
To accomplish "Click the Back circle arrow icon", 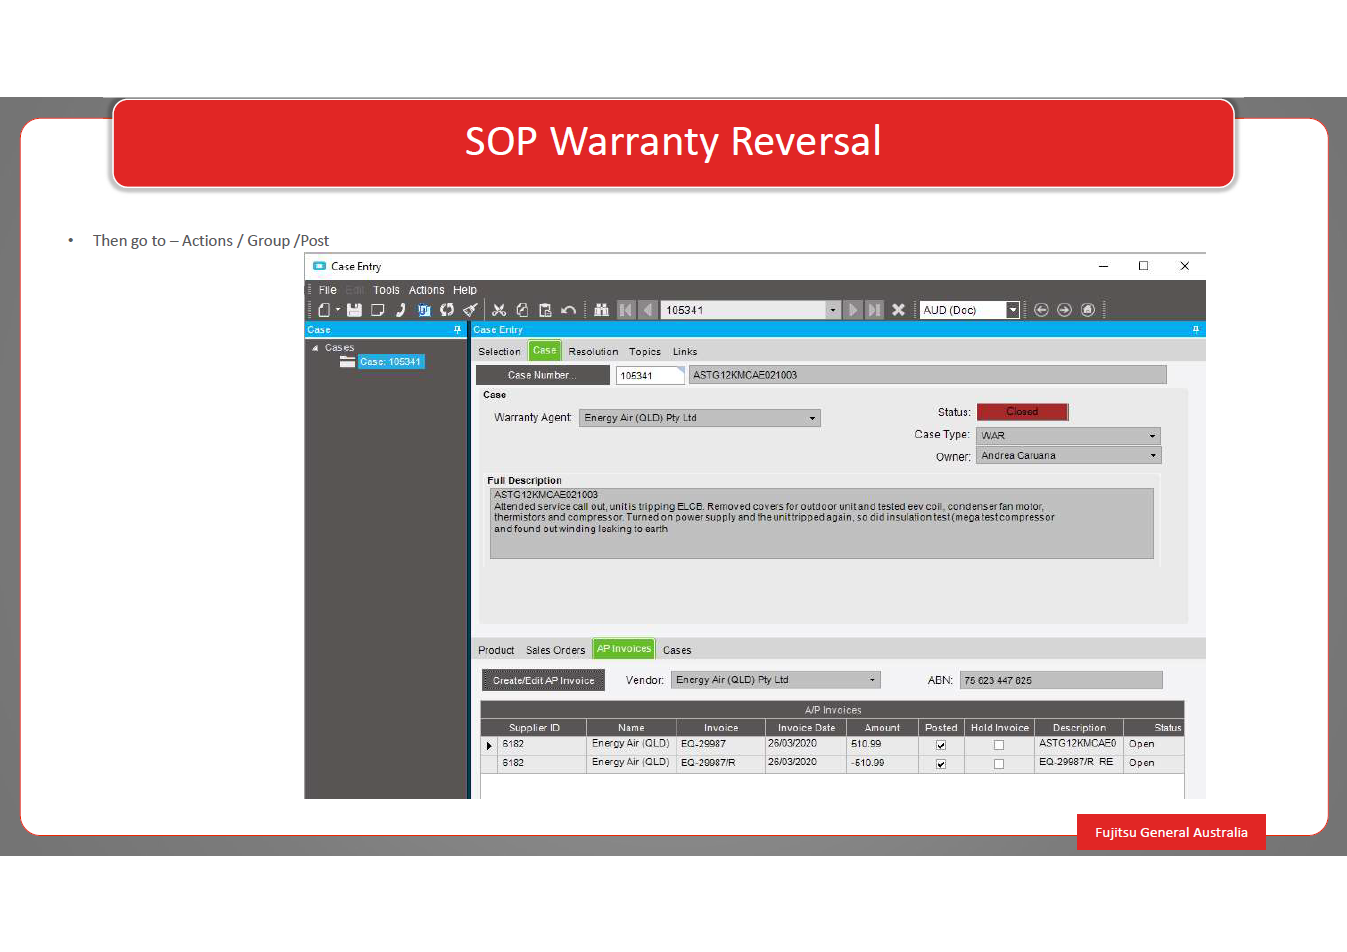I will click(1041, 310).
